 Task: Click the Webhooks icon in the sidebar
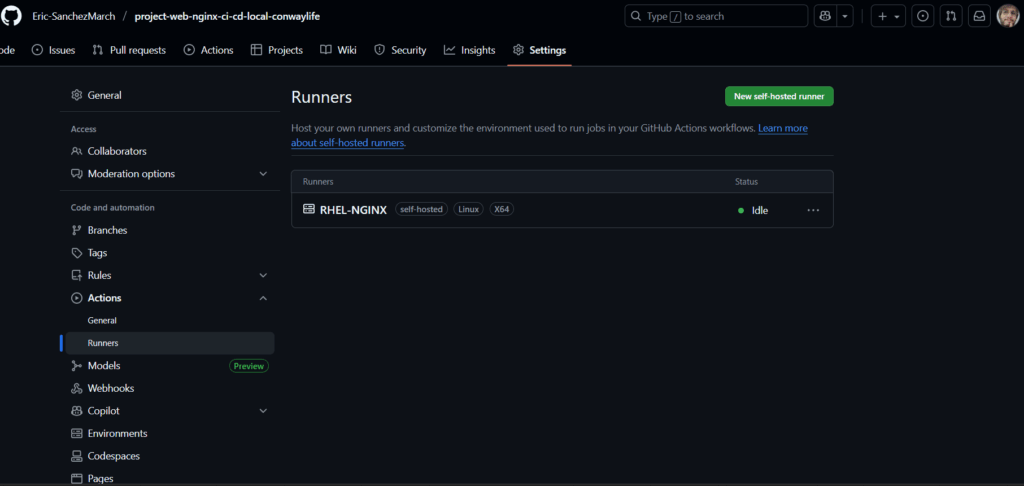tap(76, 388)
